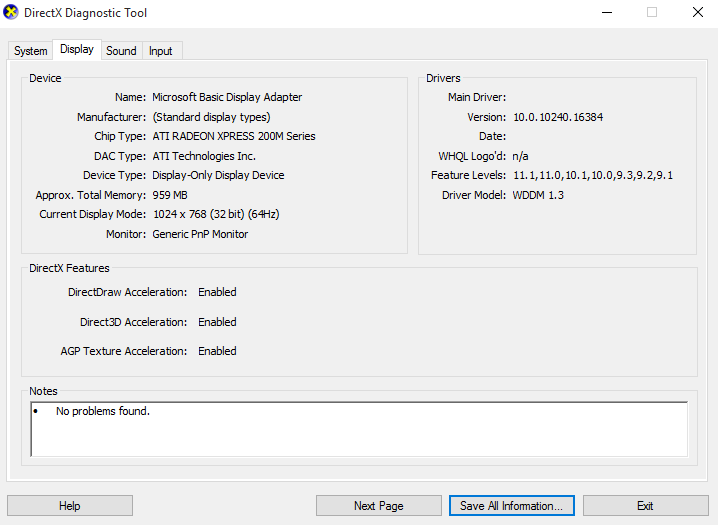Click the DirectX Diagnostic Tool title icon
The image size is (718, 525).
pos(11,12)
